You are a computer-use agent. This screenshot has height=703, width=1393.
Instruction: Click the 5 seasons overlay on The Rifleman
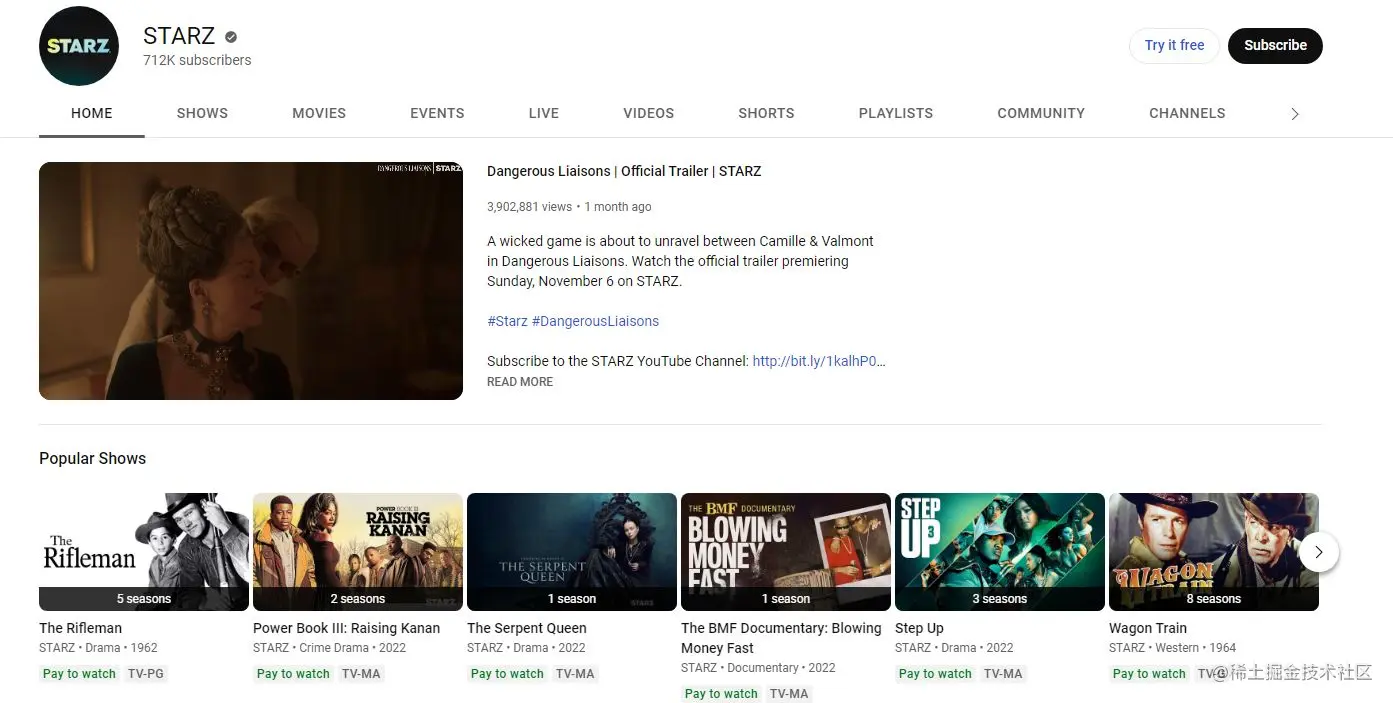point(144,599)
